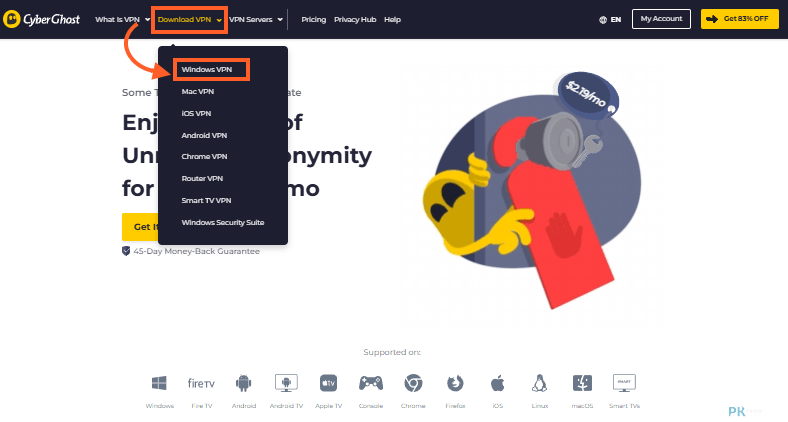Click the Smart TVs icon
Image resolution: width=788 pixels, height=422 pixels.
(624, 383)
